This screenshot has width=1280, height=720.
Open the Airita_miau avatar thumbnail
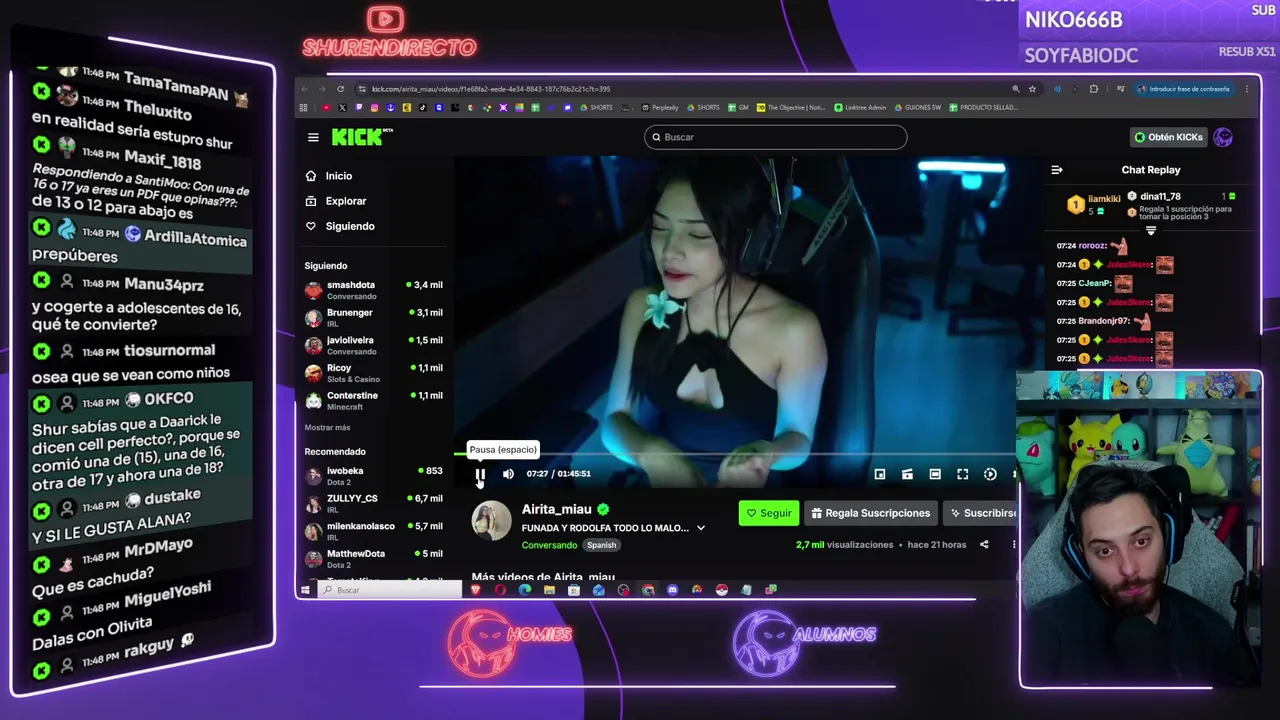(x=491, y=521)
